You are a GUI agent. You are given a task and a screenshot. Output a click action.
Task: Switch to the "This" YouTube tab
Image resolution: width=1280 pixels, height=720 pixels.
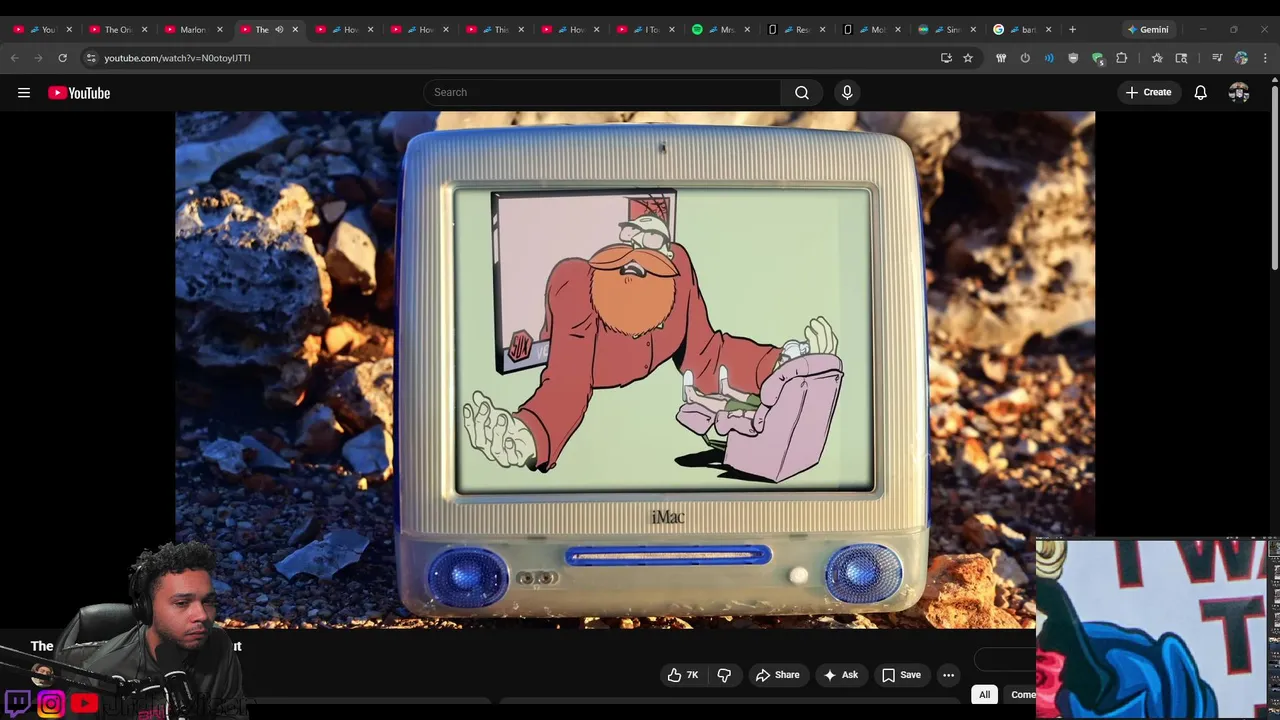(495, 29)
